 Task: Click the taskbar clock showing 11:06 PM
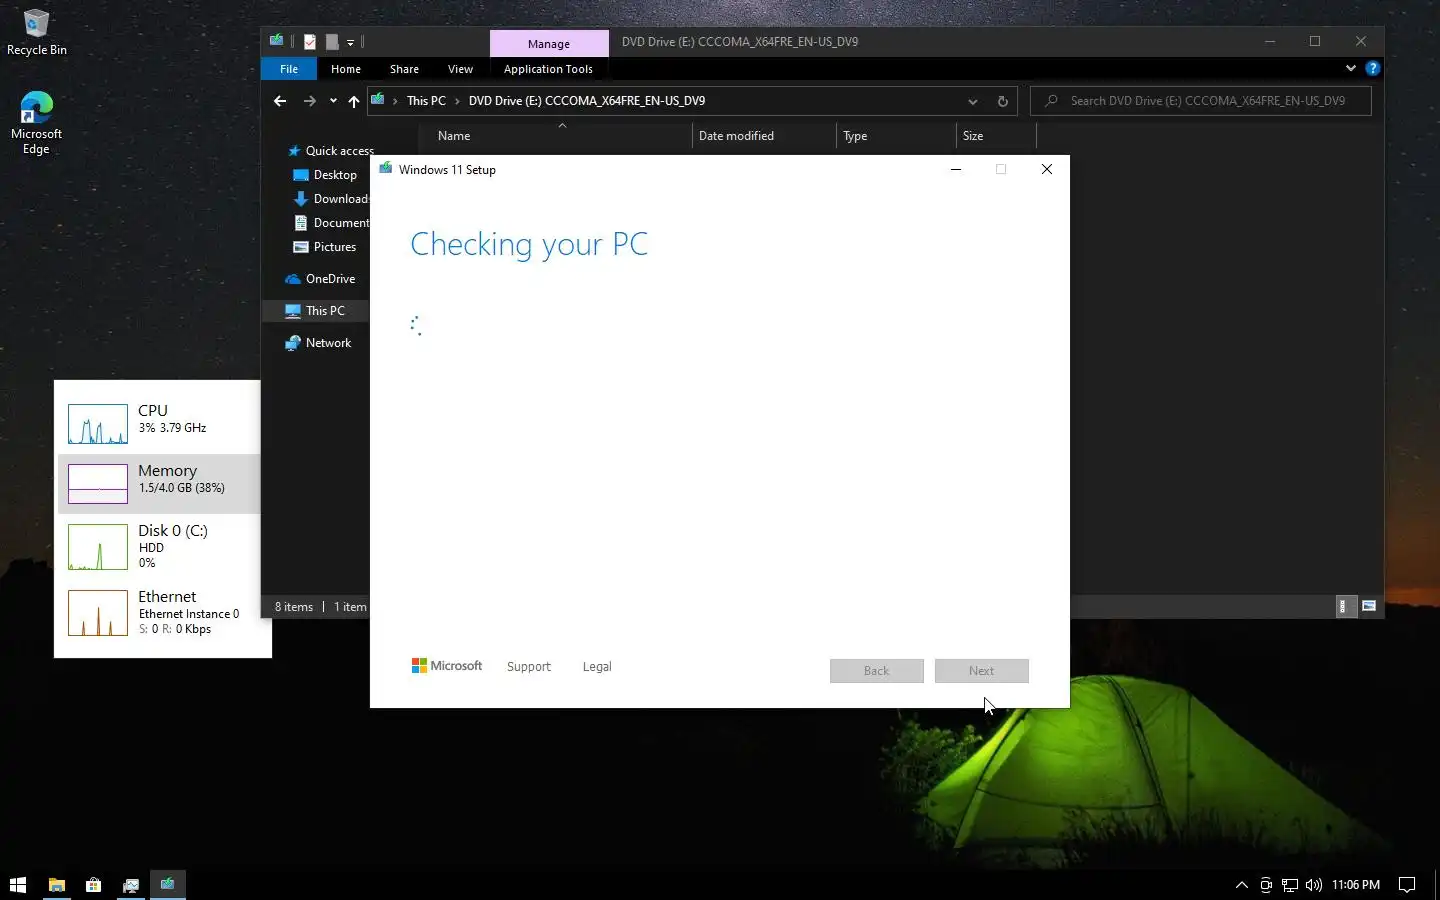click(1355, 884)
